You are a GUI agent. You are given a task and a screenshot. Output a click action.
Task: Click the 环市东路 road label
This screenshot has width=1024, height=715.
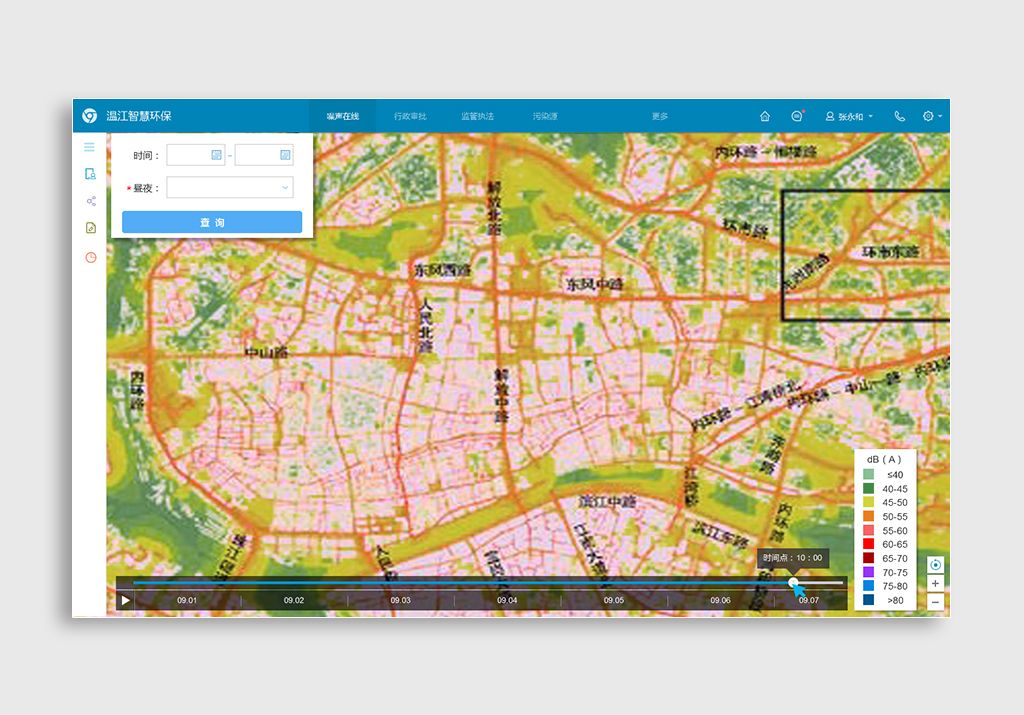click(x=891, y=251)
